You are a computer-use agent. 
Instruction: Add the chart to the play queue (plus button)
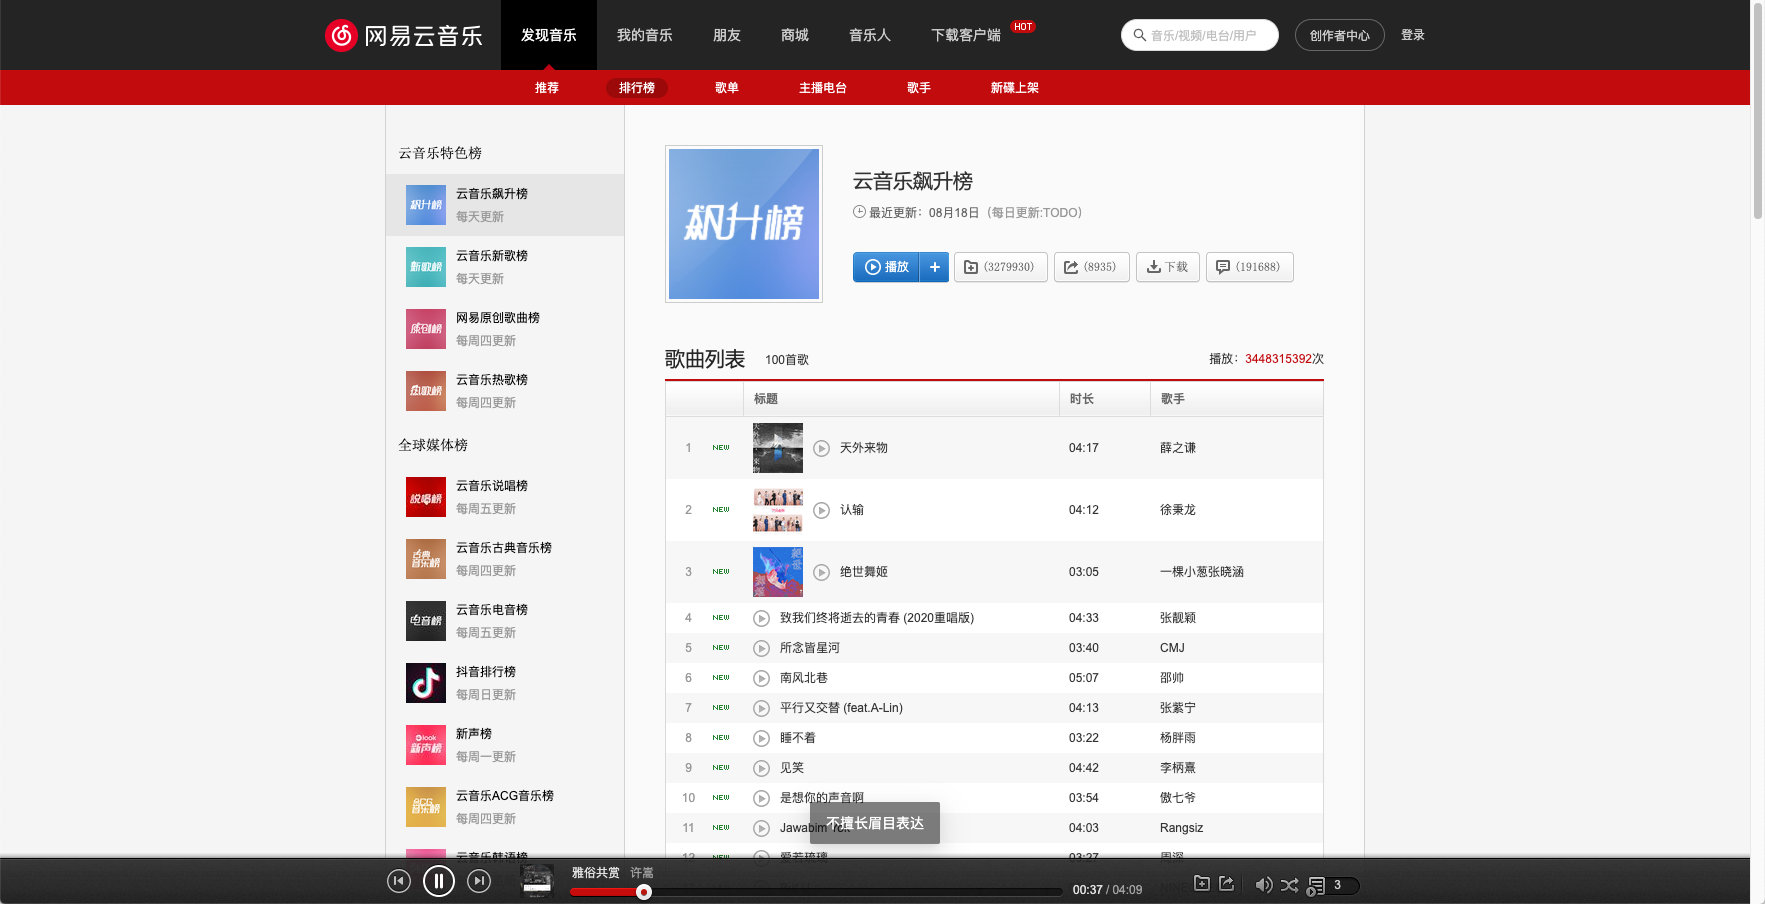pyautogui.click(x=934, y=267)
